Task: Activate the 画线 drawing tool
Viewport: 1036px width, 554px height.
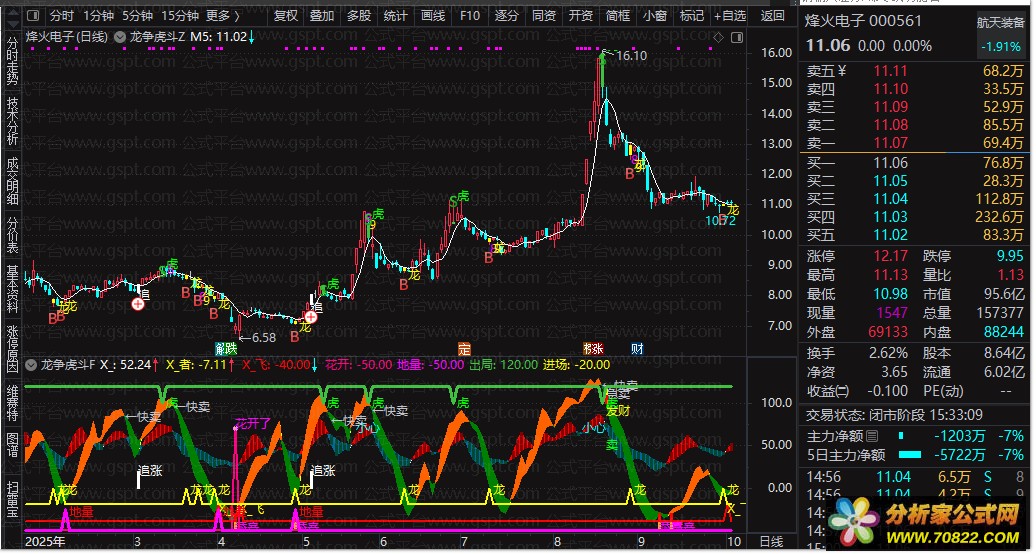Action: (432, 15)
